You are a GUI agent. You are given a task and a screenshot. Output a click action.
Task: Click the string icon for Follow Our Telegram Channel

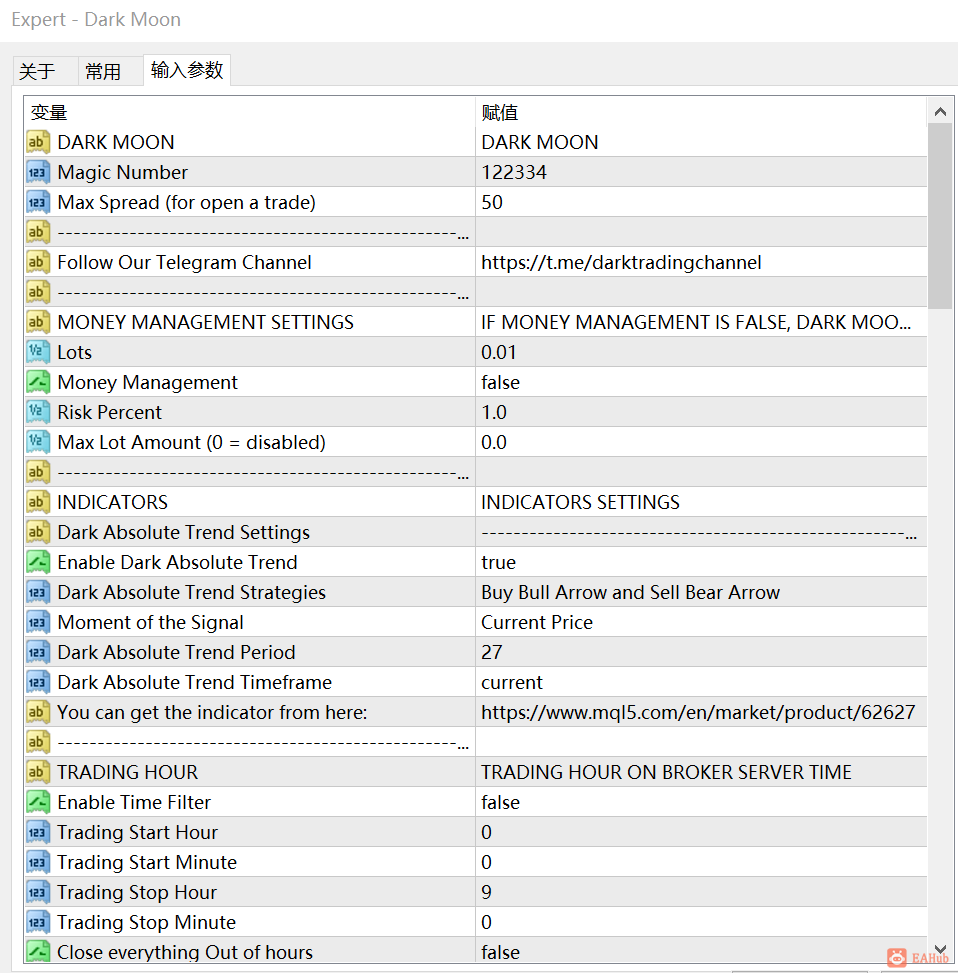point(37,262)
